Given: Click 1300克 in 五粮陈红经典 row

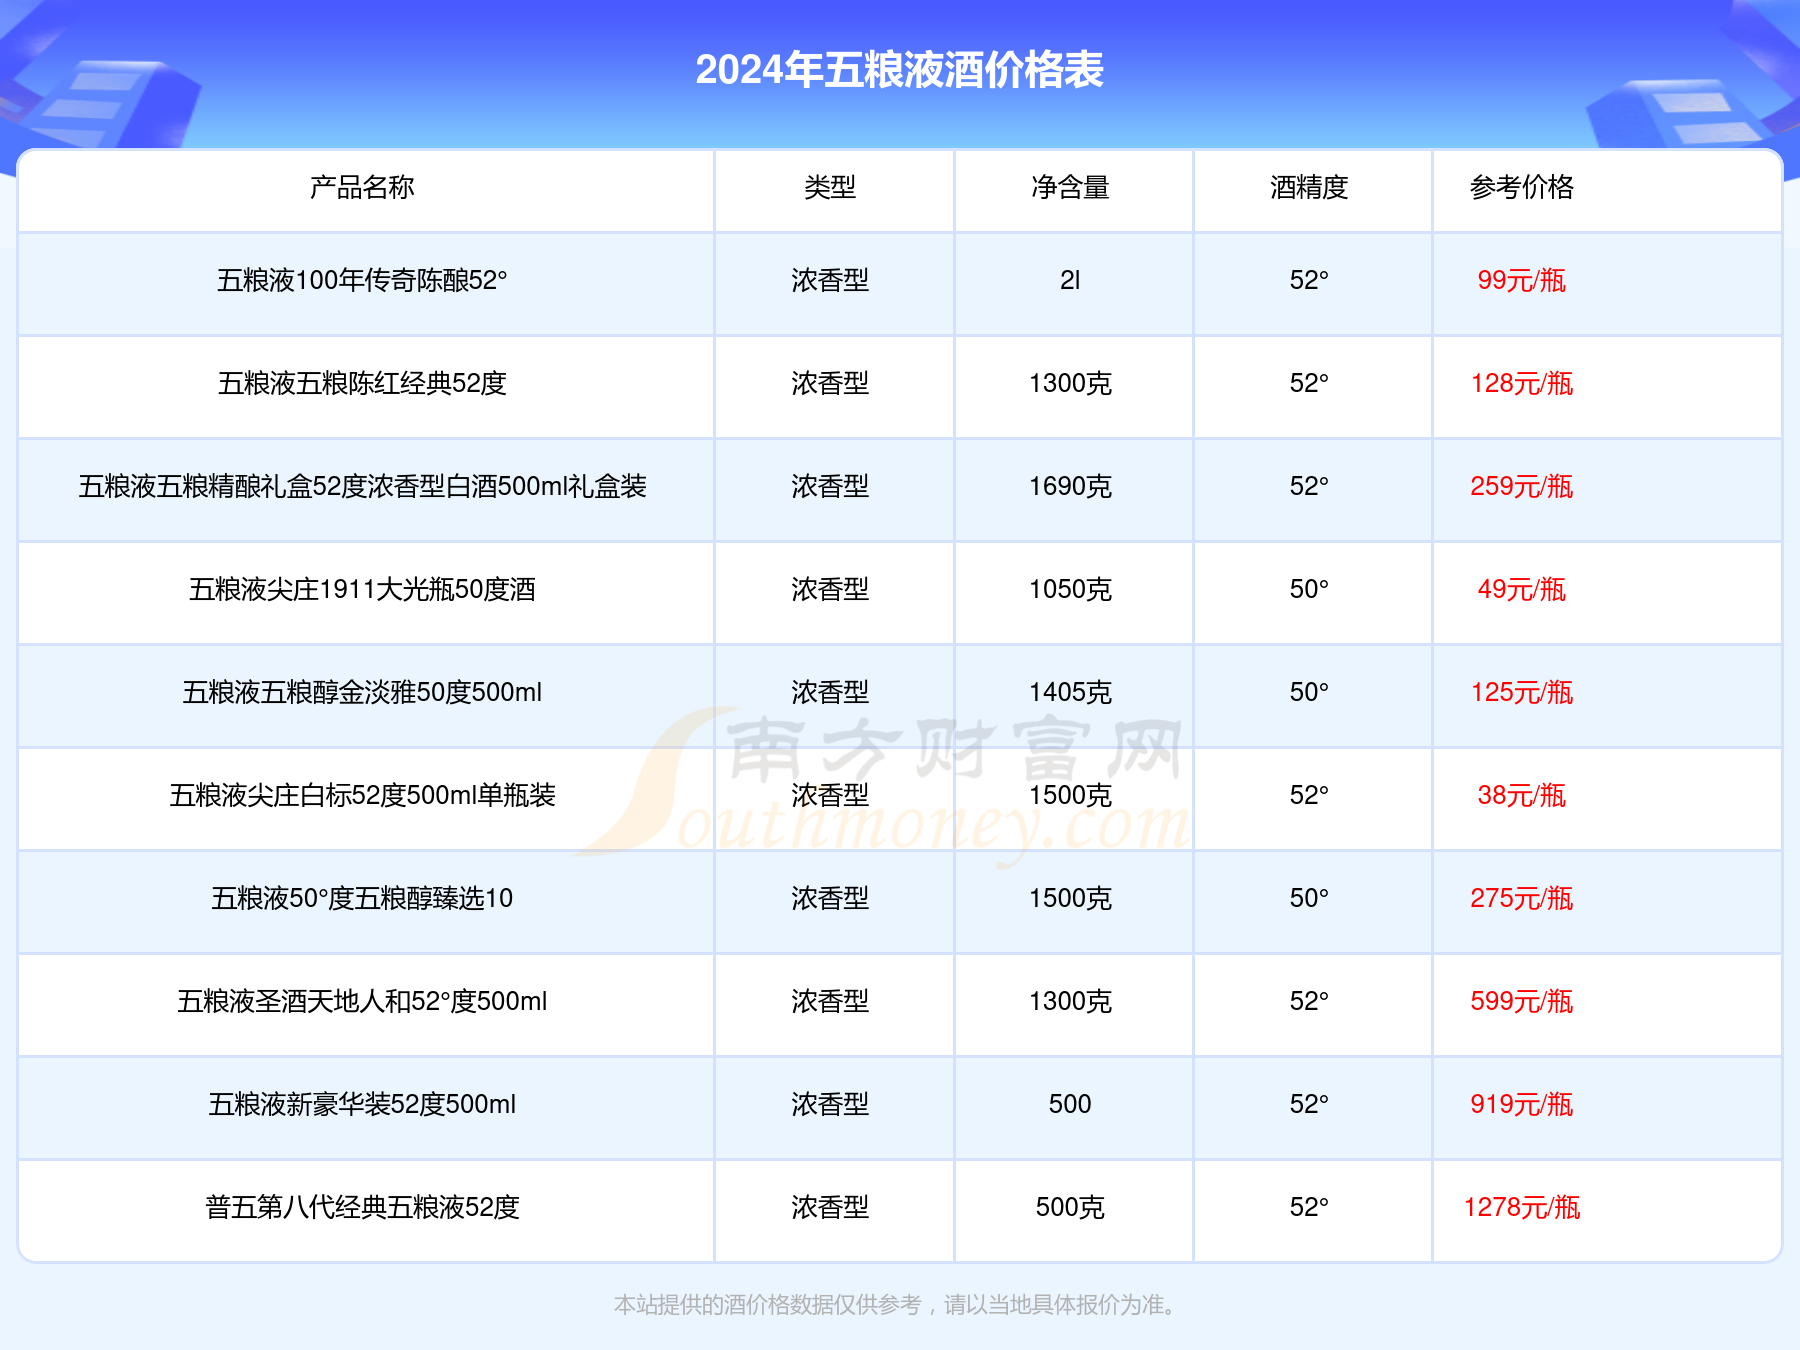Looking at the screenshot, I should 1070,383.
